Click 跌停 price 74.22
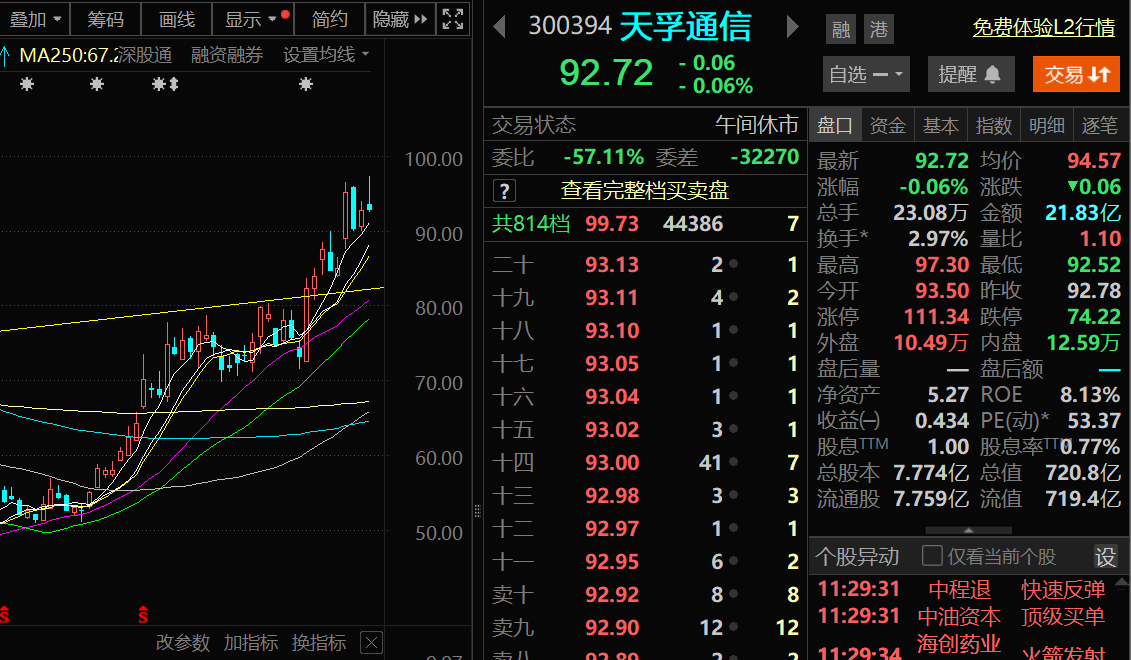Viewport: 1131px width, 660px height. click(x=1093, y=316)
